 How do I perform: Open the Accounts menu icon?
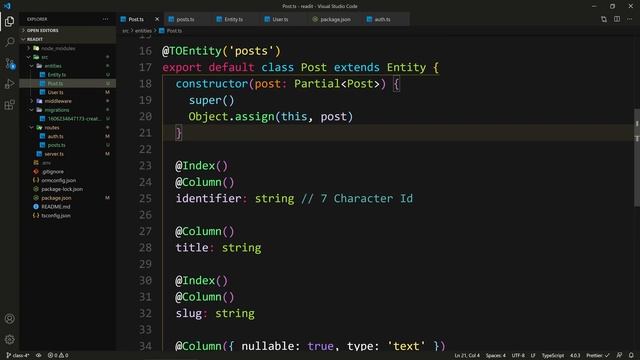[x=9, y=318]
